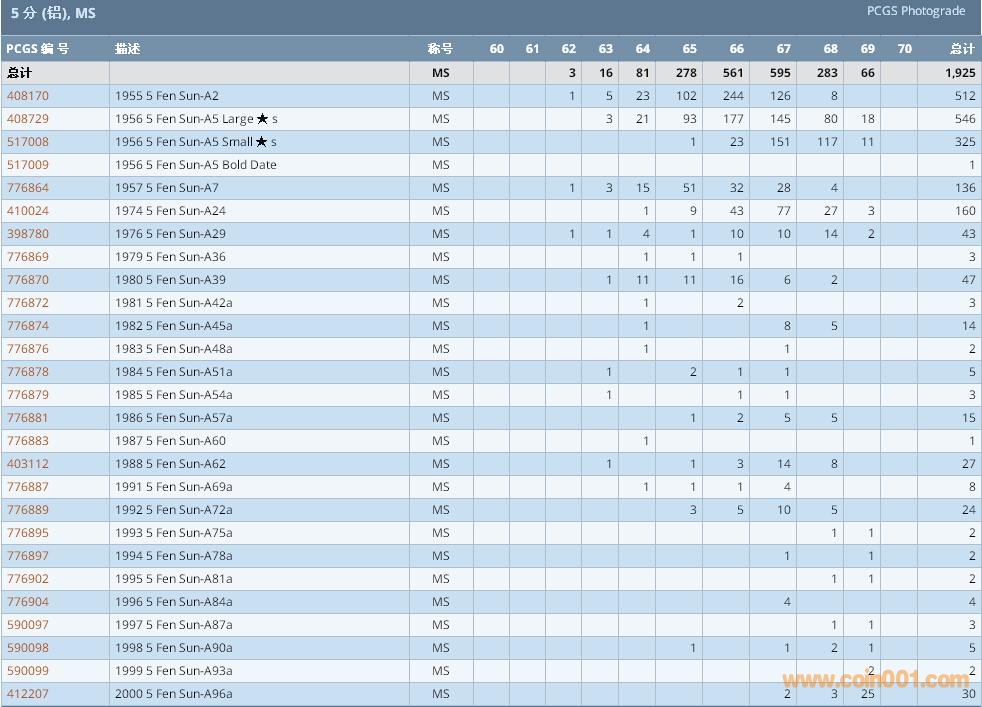Click the 总计 column header on right
Image resolution: width=982 pixels, height=707 pixels.
pyautogui.click(x=962, y=49)
